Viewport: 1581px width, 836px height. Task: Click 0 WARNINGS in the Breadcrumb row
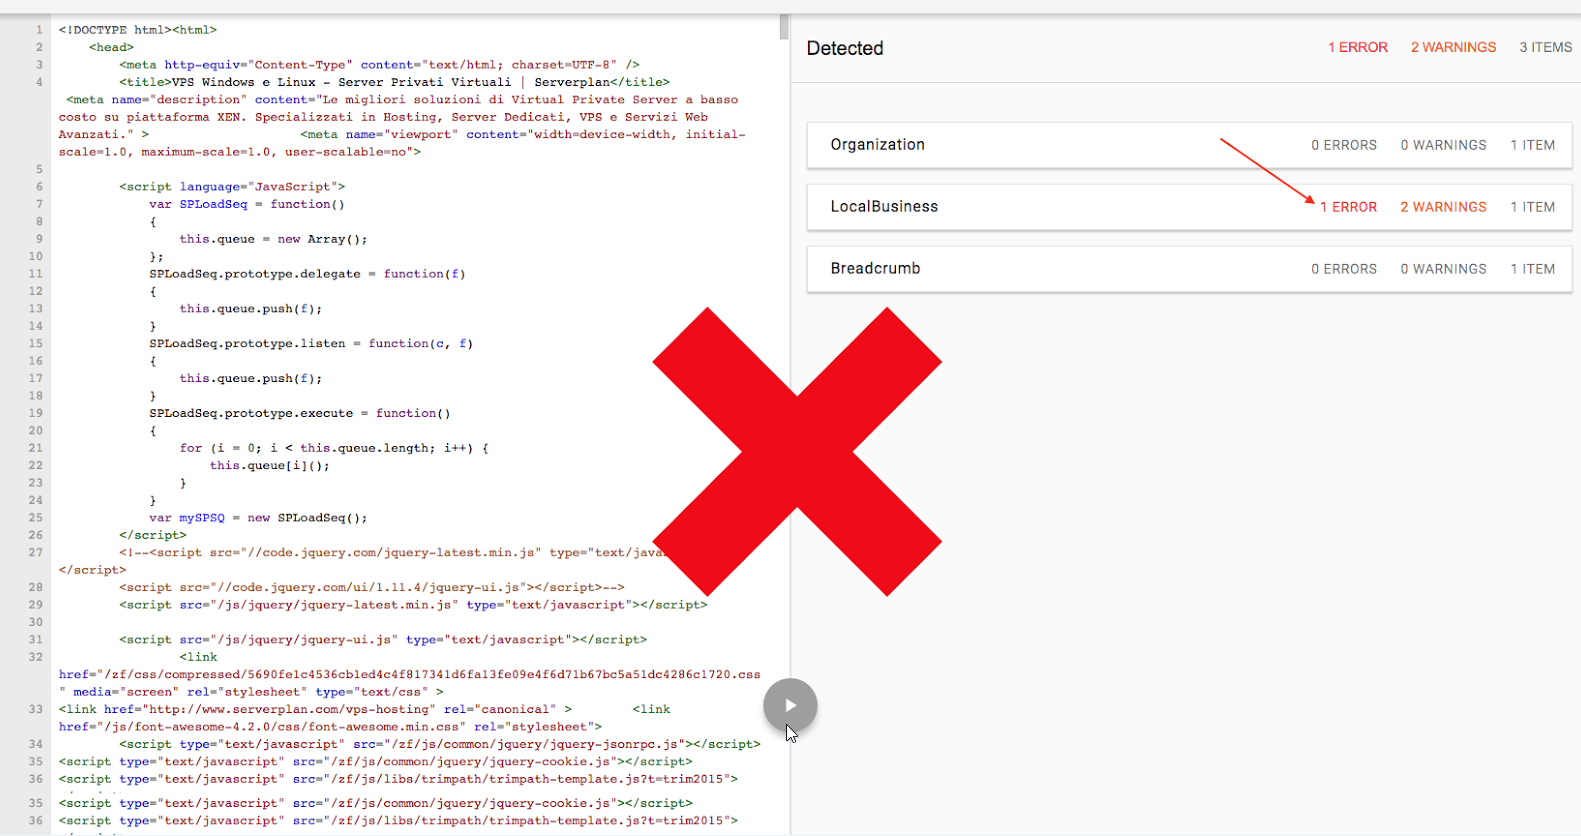tap(1443, 269)
